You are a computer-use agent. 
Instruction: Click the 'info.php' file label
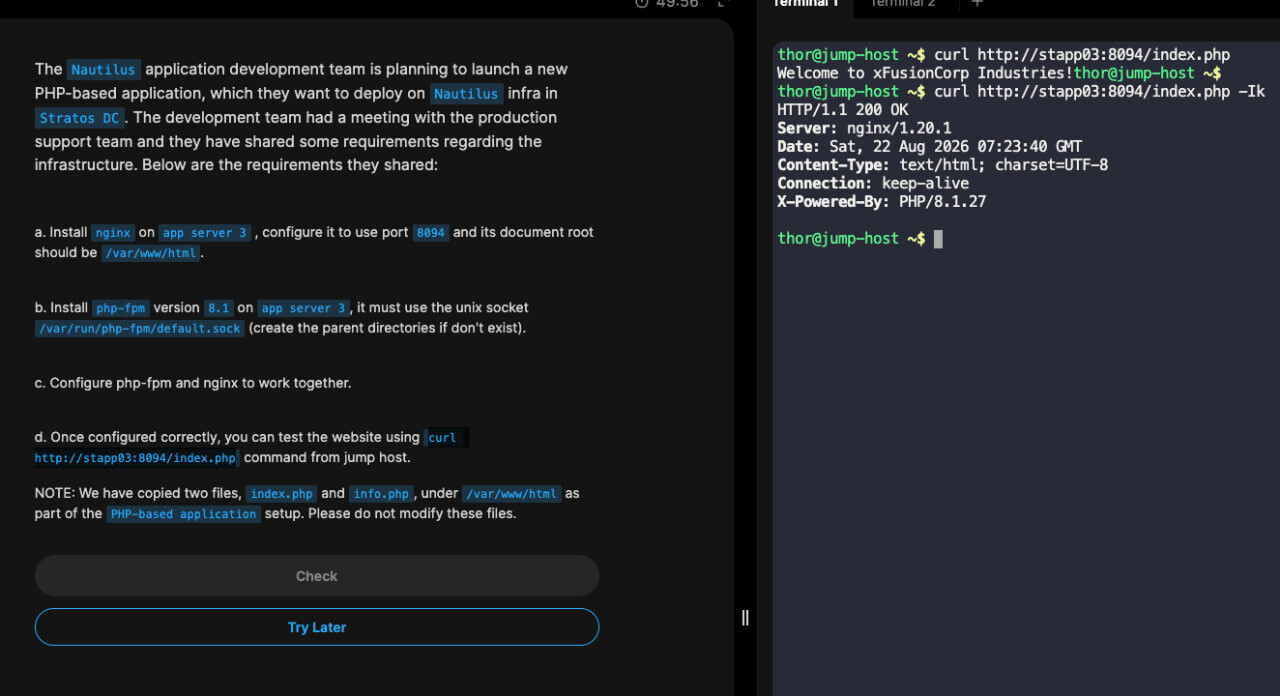[x=381, y=494]
